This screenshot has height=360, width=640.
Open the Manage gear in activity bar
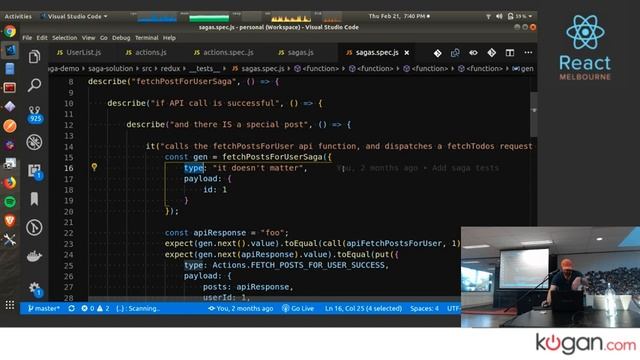[35, 289]
